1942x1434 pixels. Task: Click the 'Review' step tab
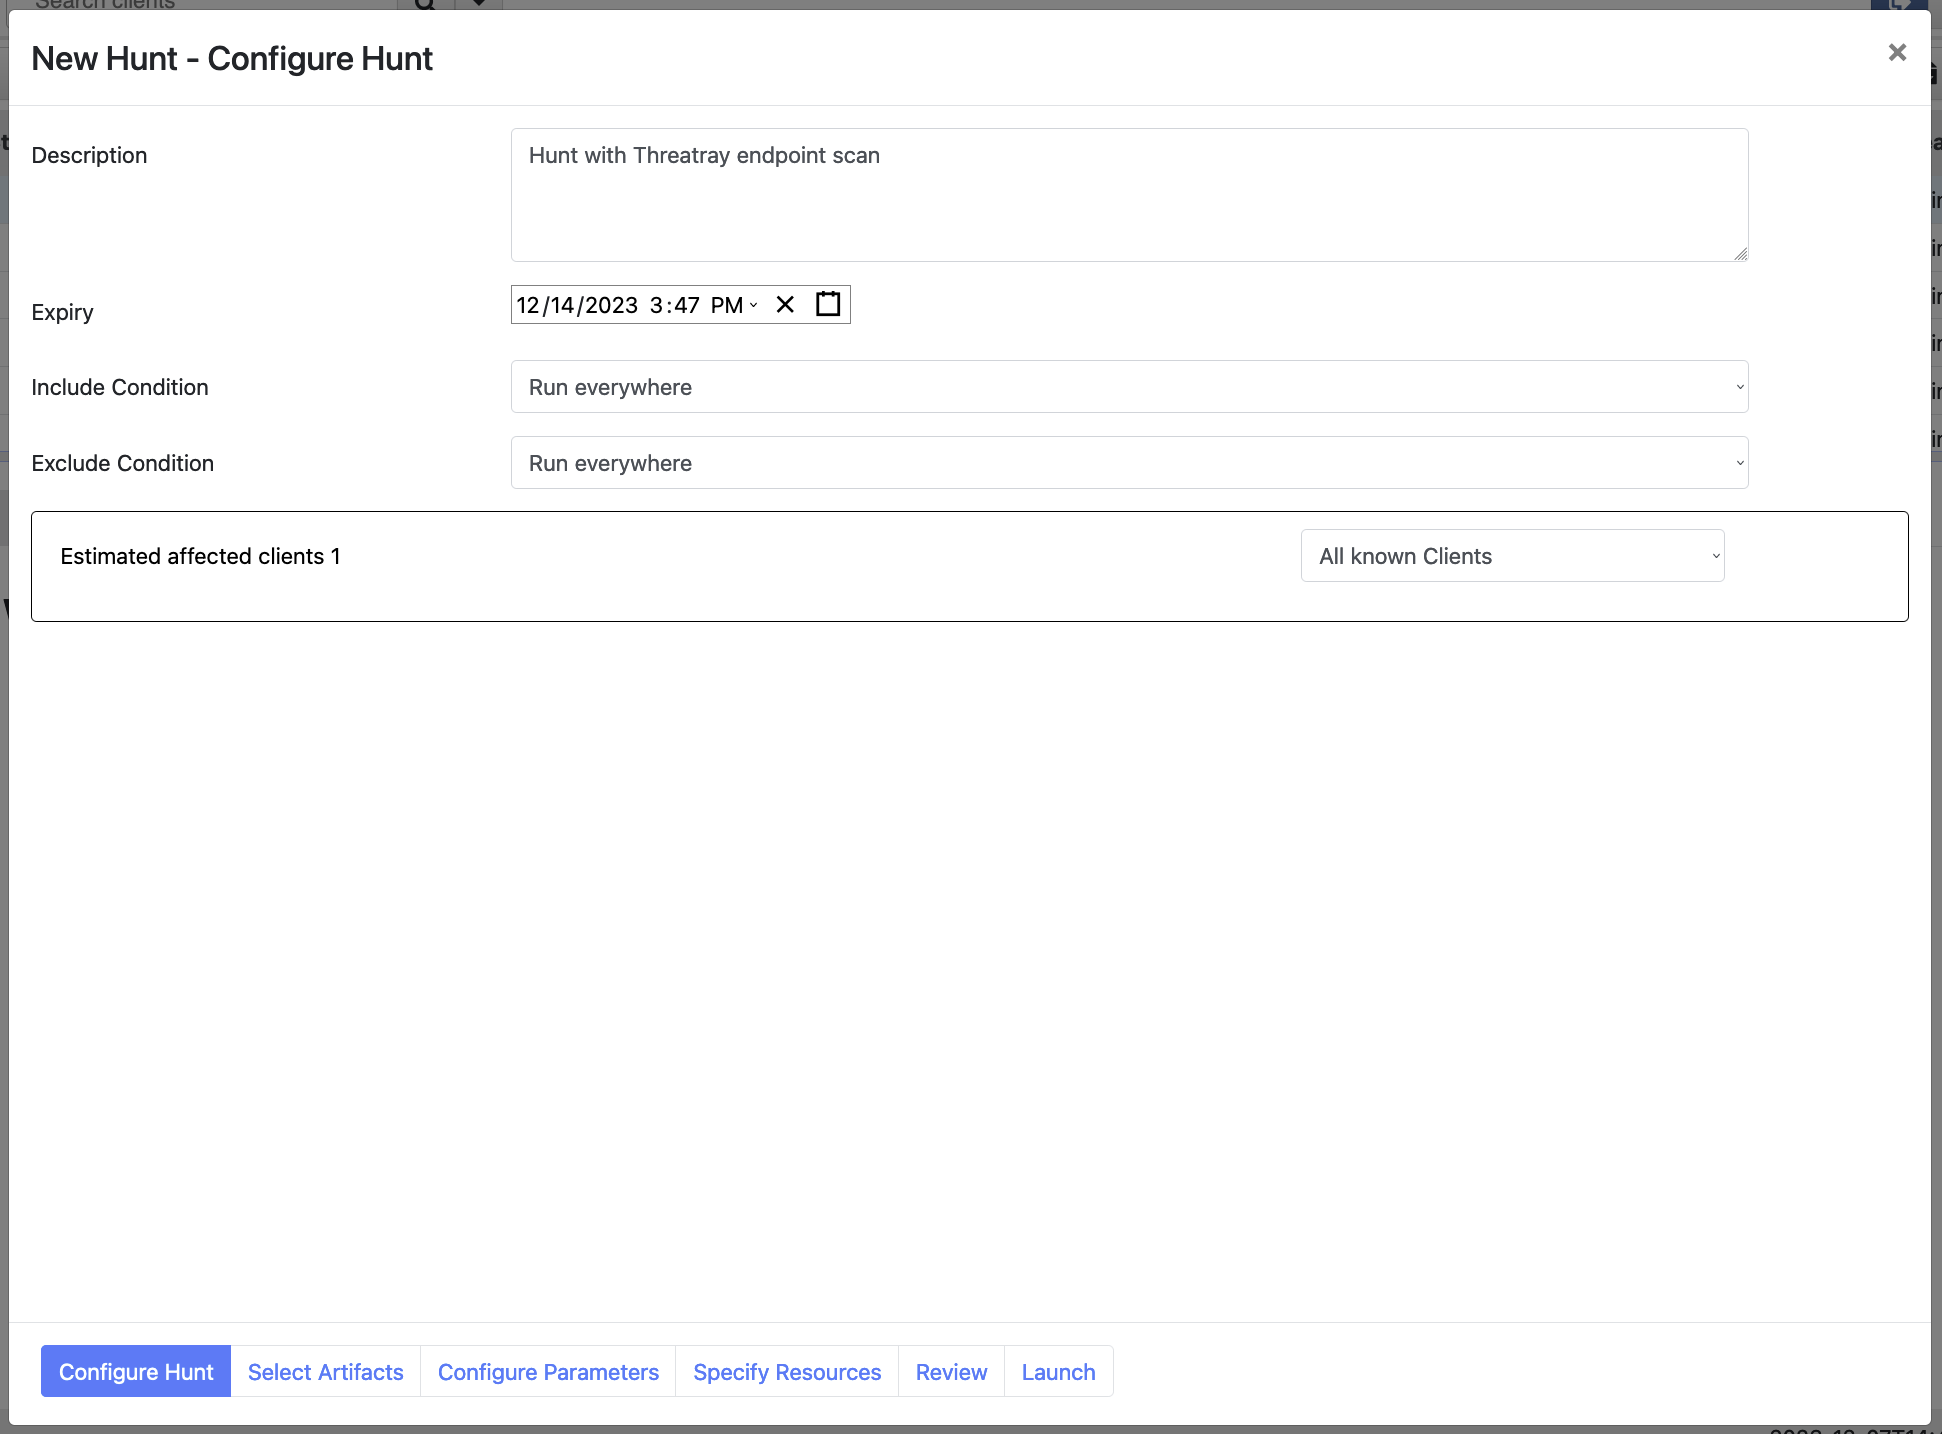951,1371
